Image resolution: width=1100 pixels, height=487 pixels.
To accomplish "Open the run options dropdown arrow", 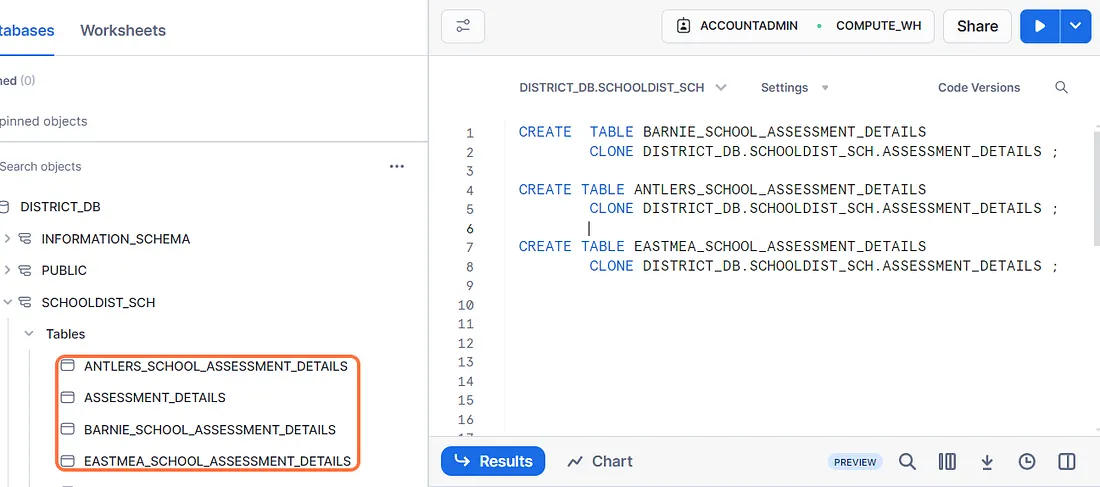I will tap(1075, 26).
